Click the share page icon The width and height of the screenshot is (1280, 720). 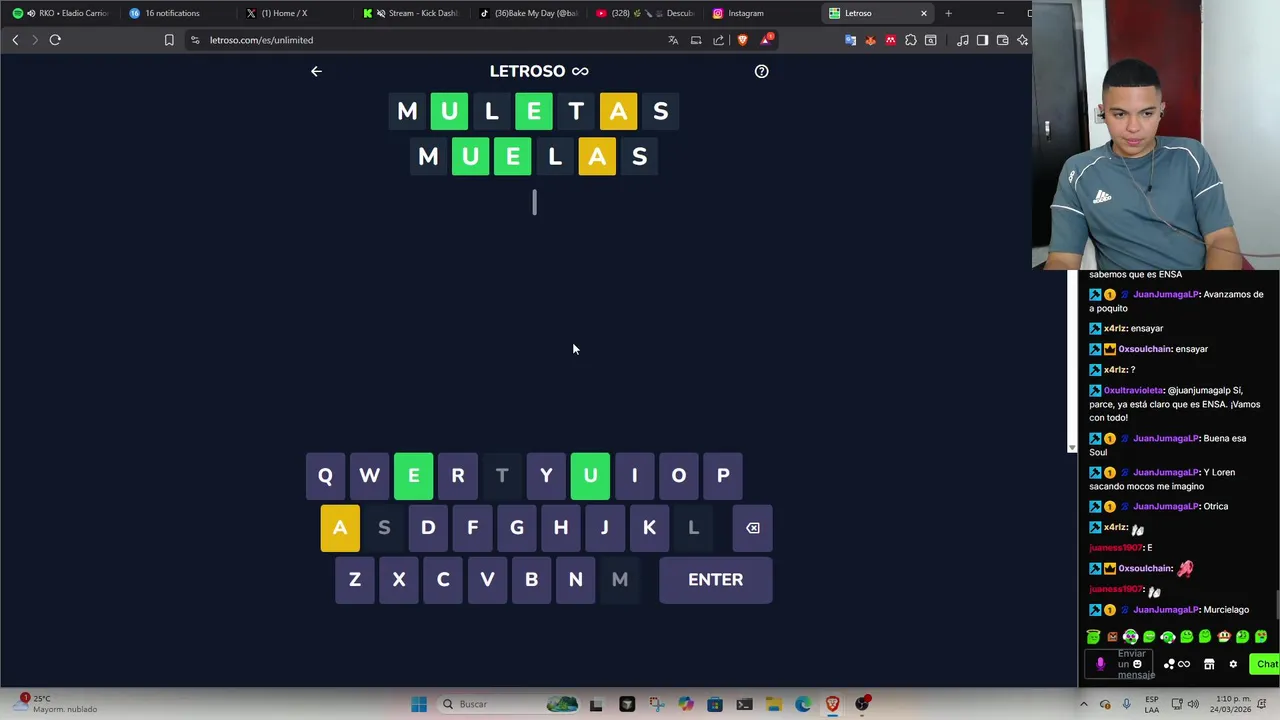pyautogui.click(x=718, y=40)
